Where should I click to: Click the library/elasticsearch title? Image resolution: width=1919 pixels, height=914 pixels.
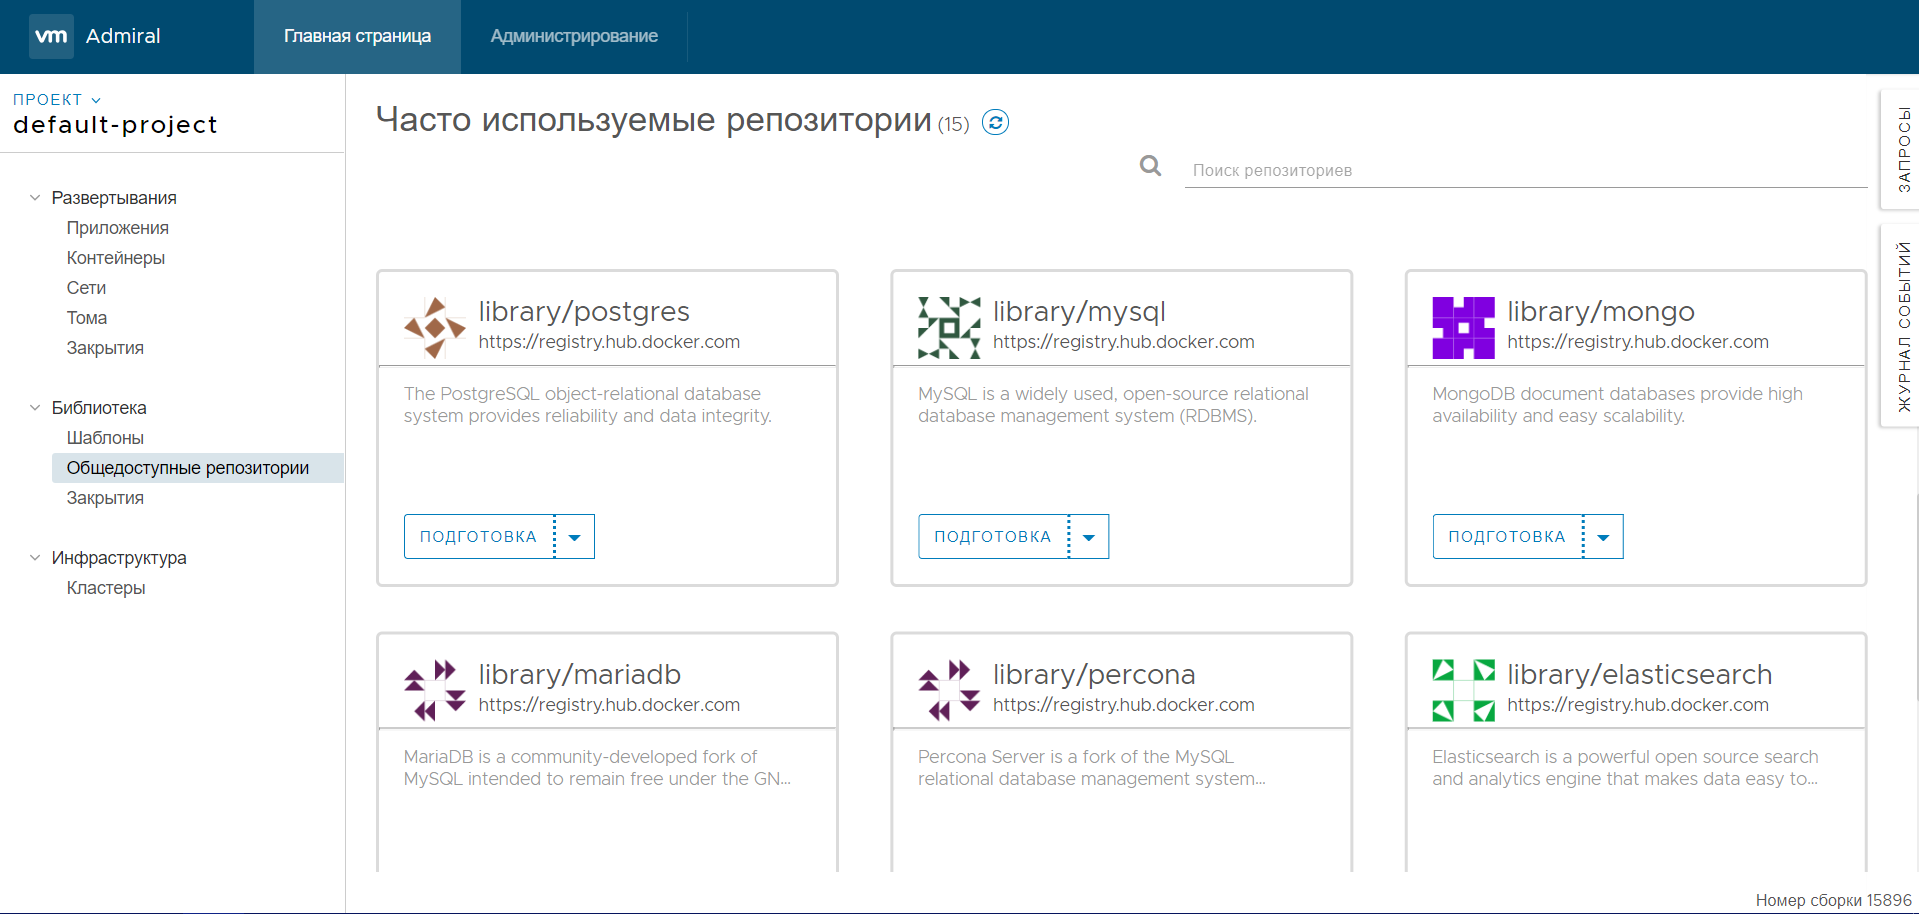click(x=1640, y=675)
